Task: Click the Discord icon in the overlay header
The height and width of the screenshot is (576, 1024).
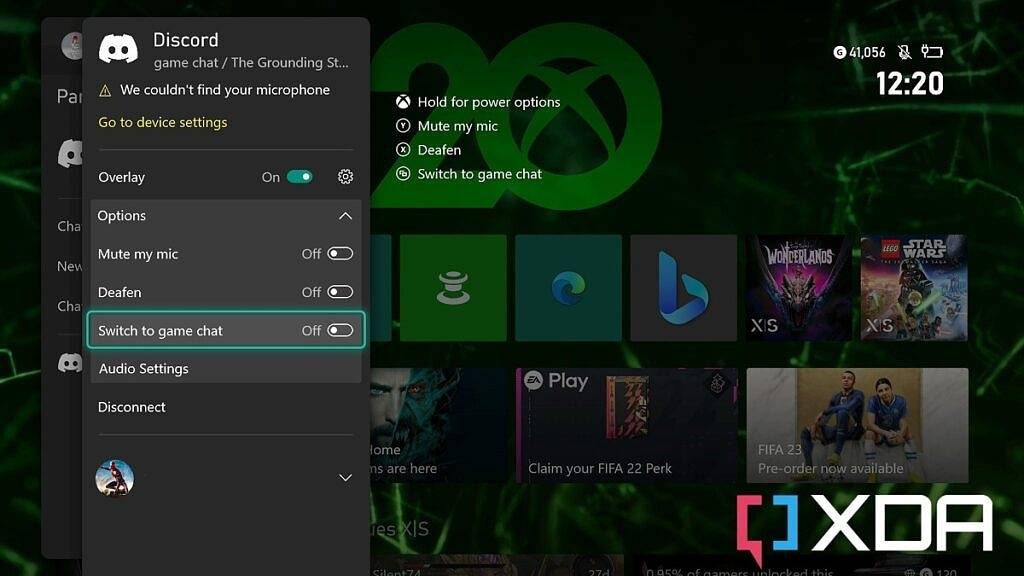Action: tap(120, 48)
